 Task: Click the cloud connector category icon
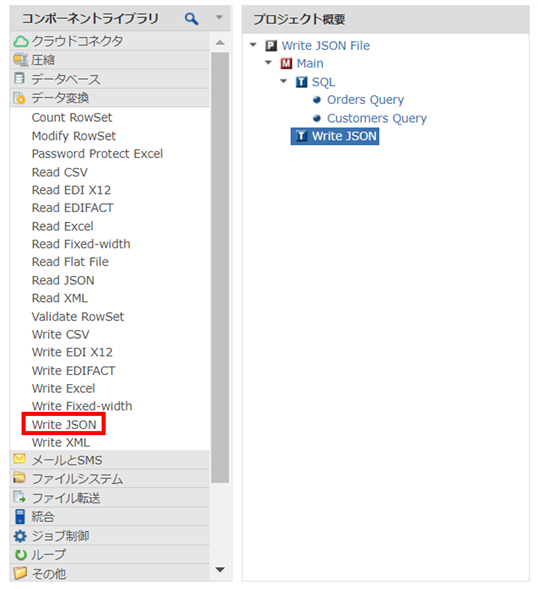coord(21,41)
